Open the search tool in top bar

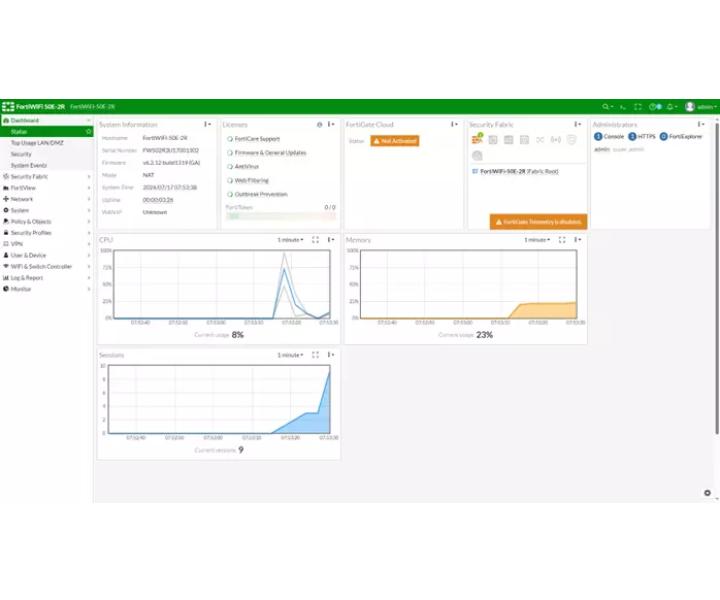tap(607, 107)
